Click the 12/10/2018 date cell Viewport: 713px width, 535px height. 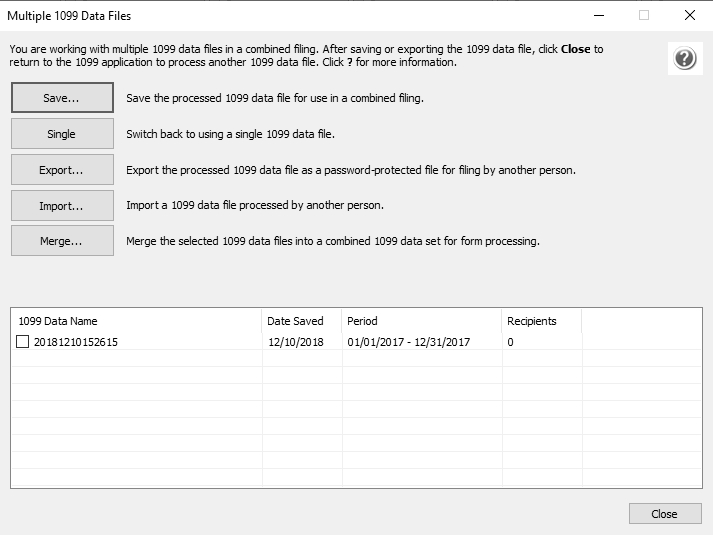pyautogui.click(x=295, y=342)
